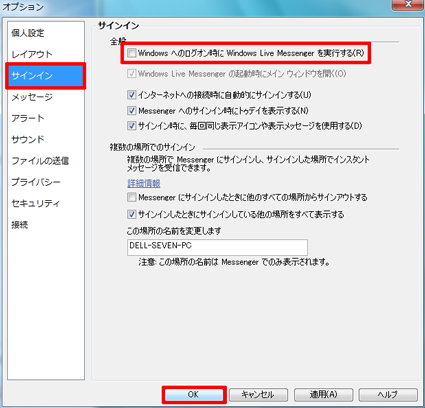
Task: Select ファイルの送信 in the list
Action: point(40,161)
